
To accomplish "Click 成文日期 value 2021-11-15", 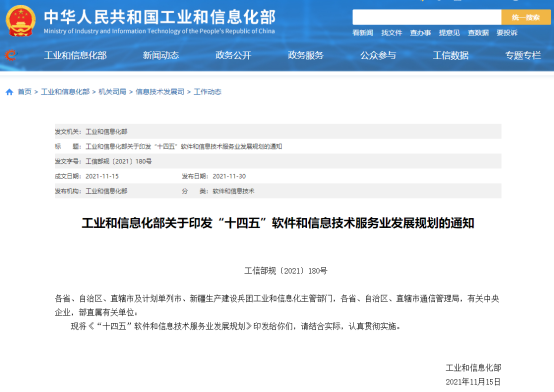I will tap(102, 176).
